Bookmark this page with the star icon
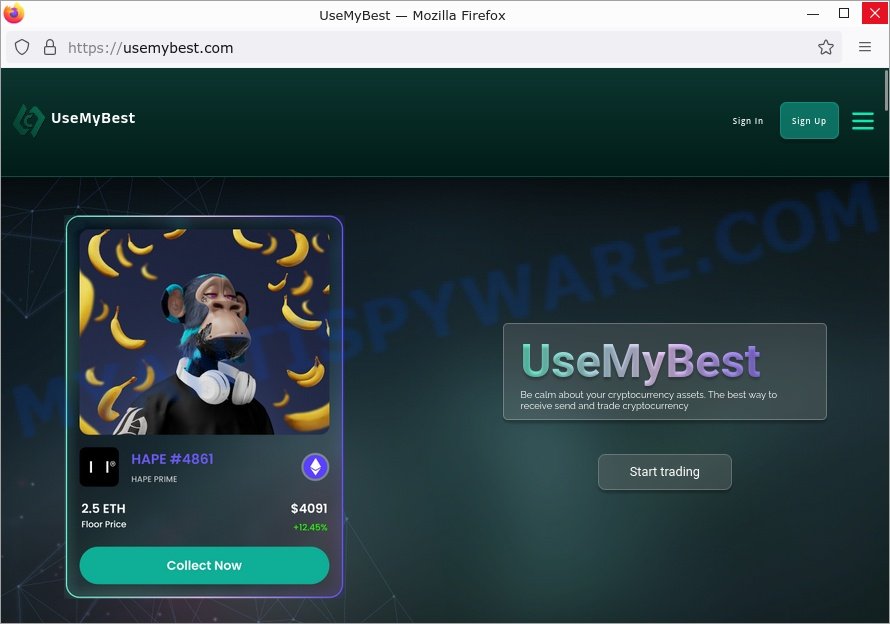This screenshot has width=890, height=624. (x=825, y=47)
